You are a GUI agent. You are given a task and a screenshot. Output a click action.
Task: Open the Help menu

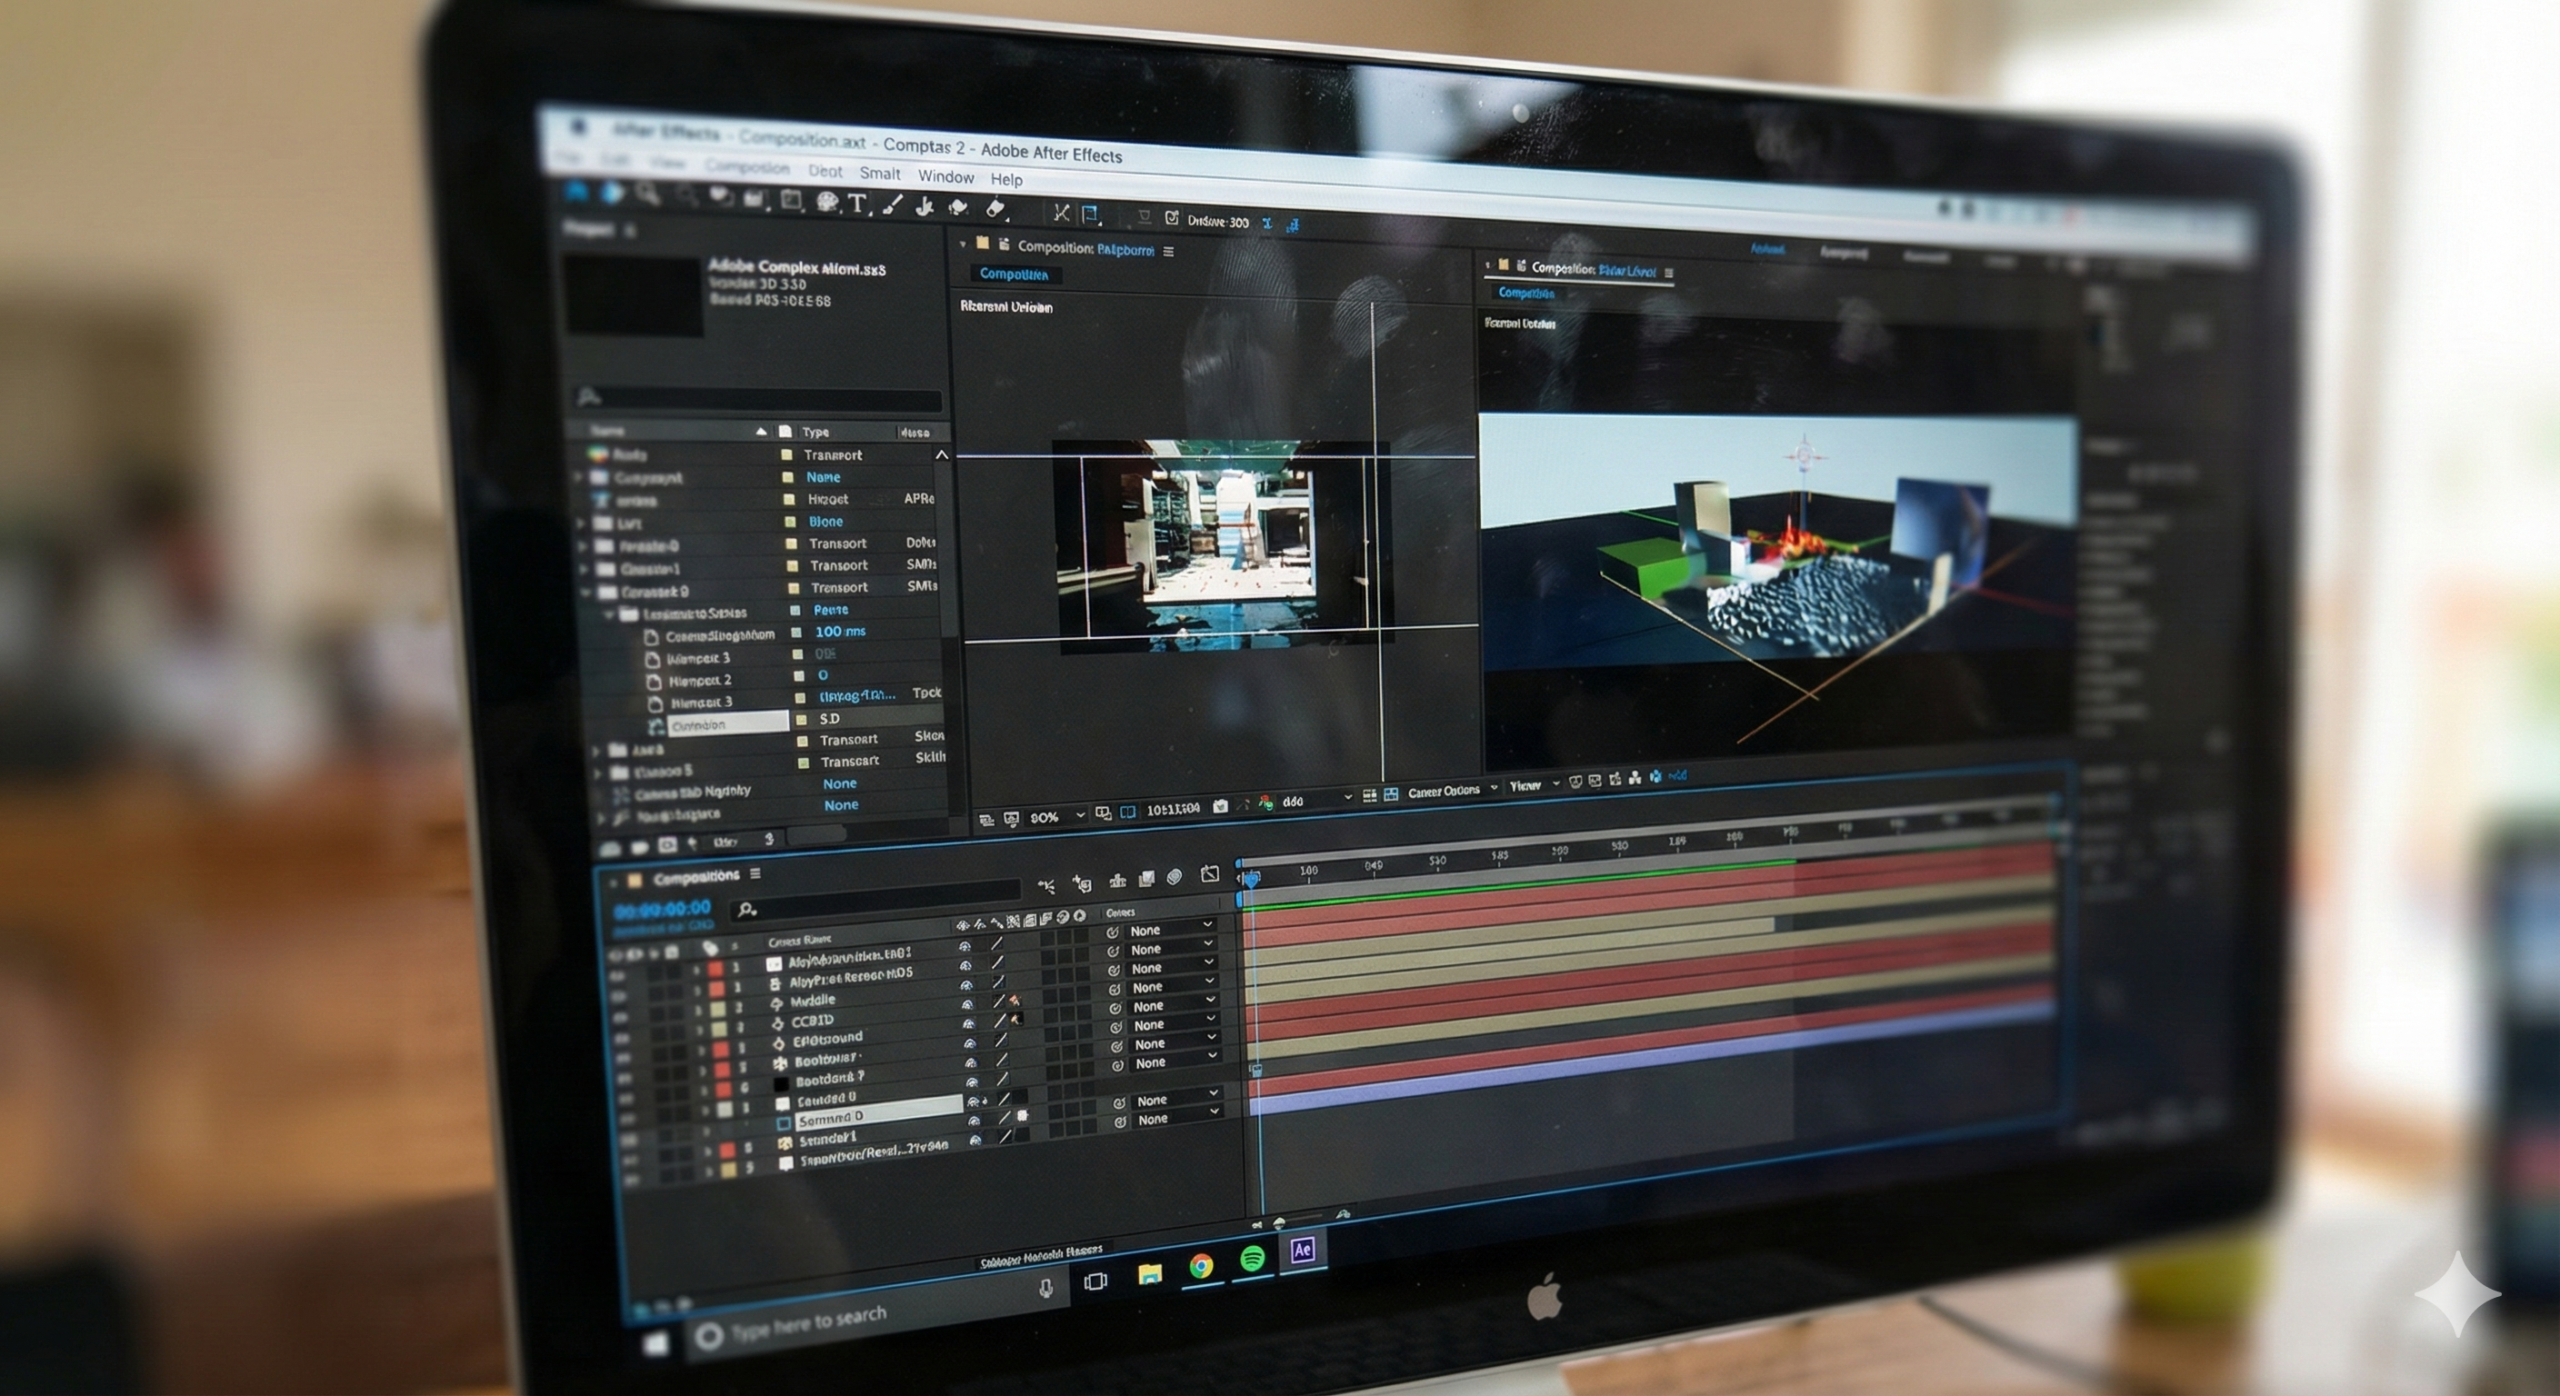pos(1006,180)
